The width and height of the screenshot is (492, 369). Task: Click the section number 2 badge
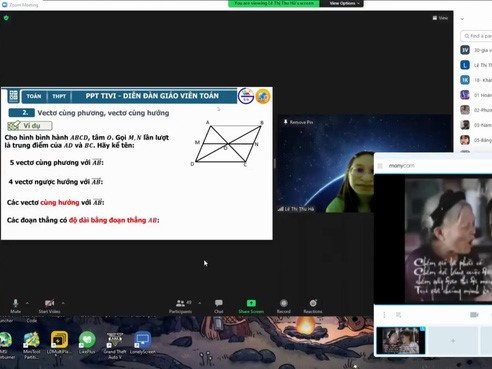coord(22,113)
